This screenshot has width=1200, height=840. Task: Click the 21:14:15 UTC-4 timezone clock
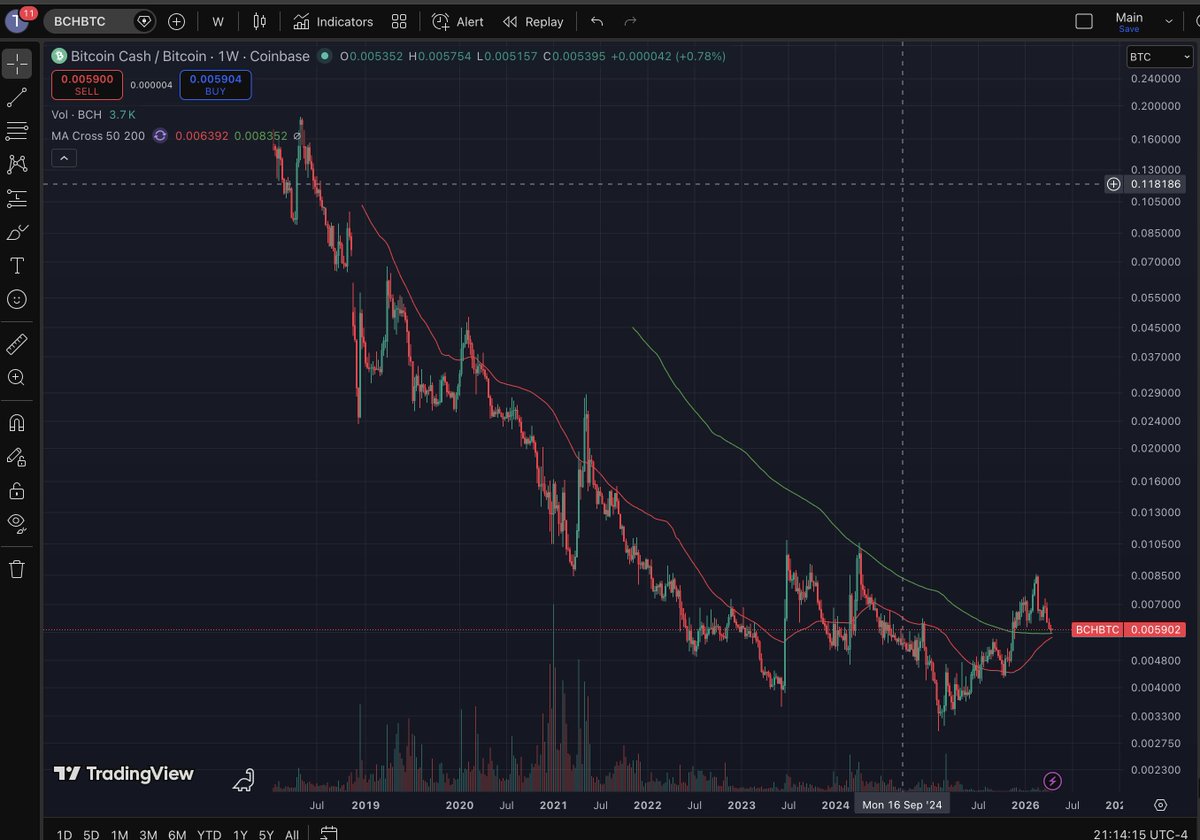1139,833
